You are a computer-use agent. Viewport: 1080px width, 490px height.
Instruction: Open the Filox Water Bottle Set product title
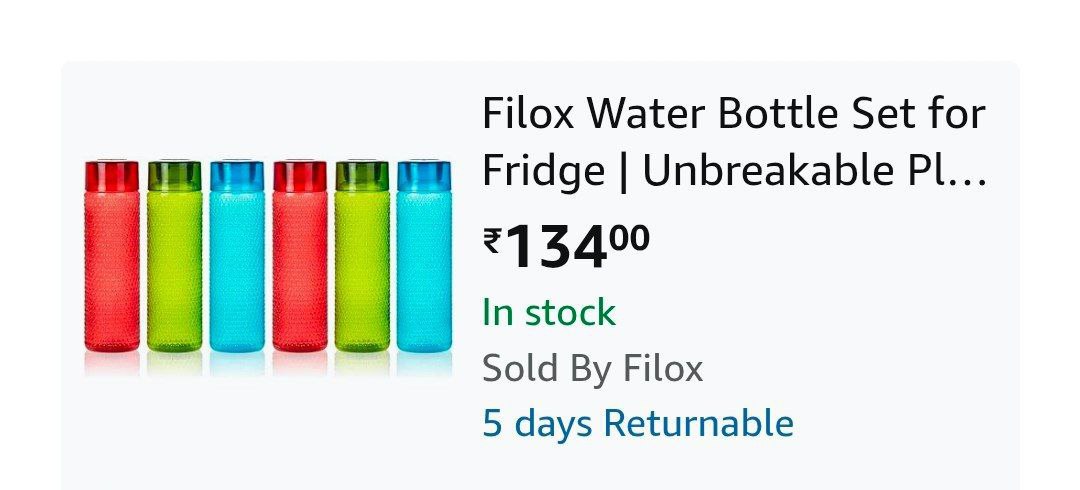[x=734, y=143]
